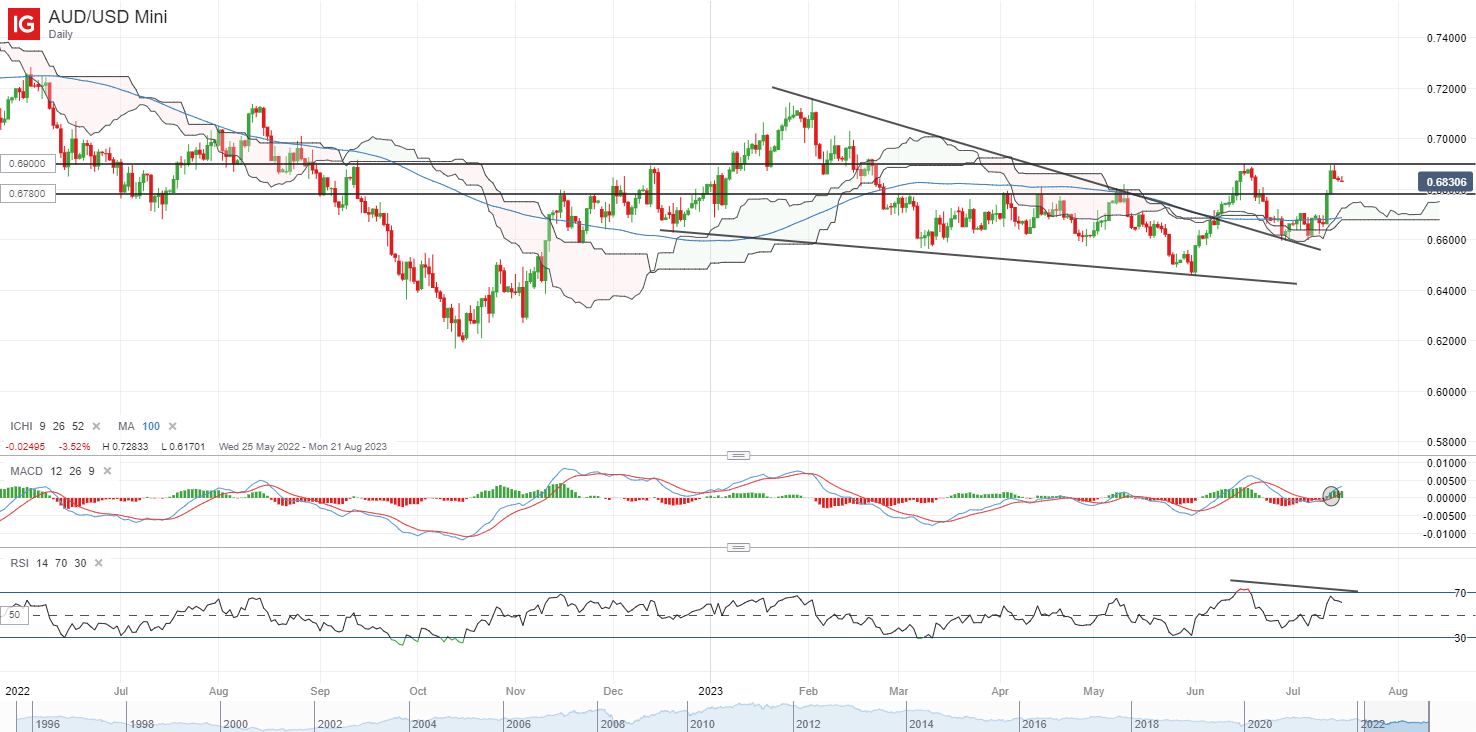Open the Daily timeframe label
The height and width of the screenshot is (732, 1476).
[62, 33]
